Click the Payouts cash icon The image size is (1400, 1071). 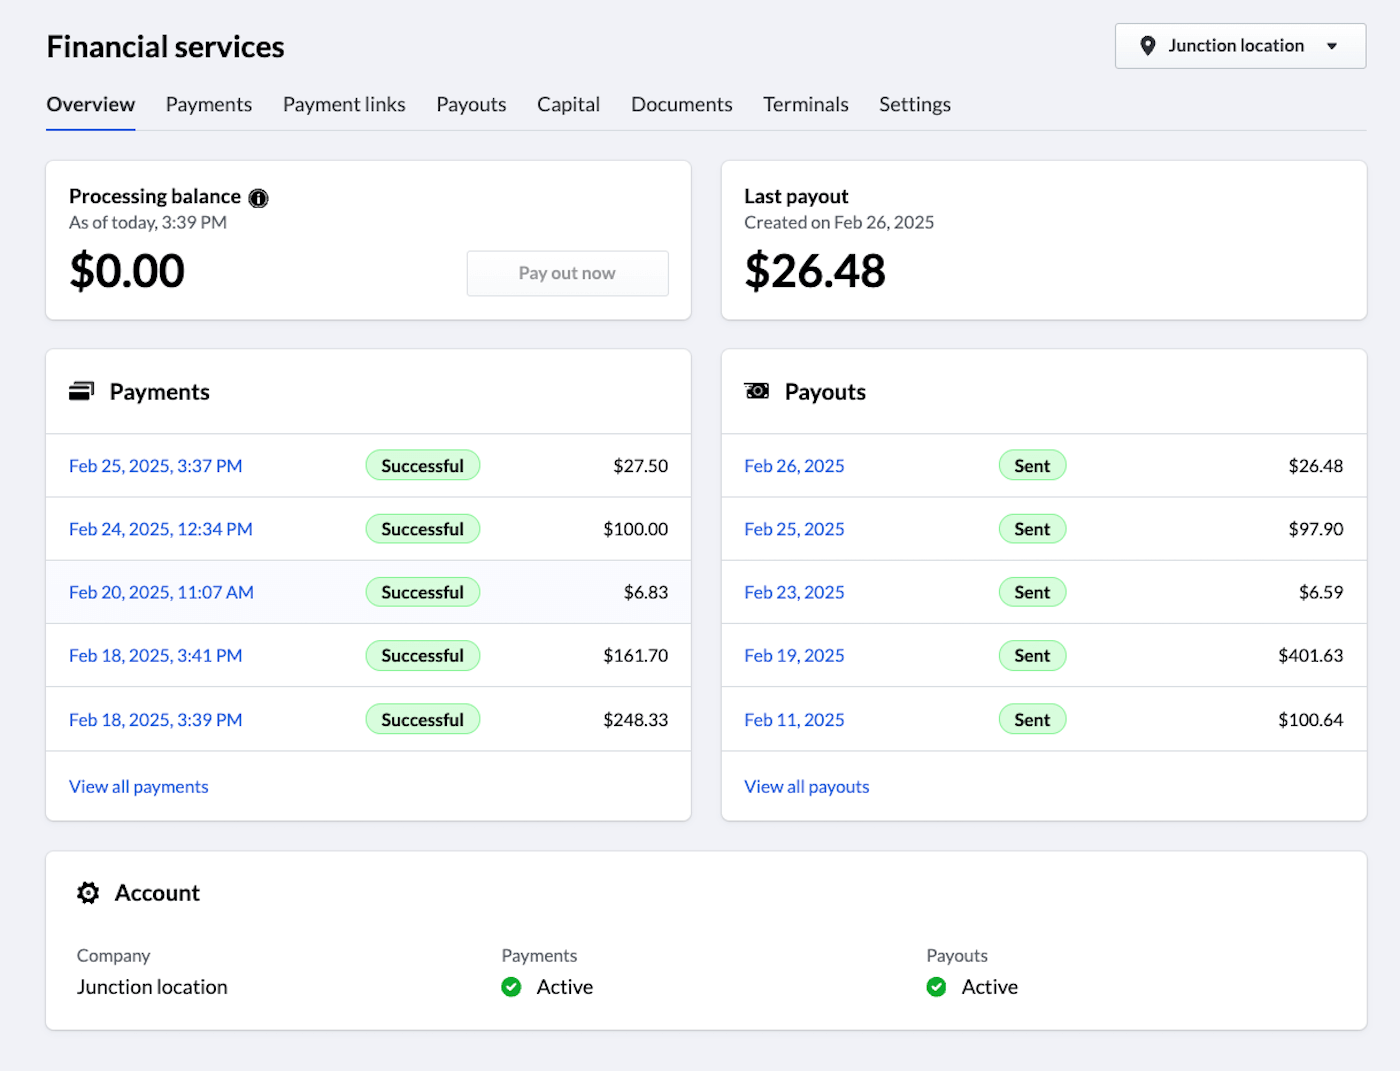757,391
